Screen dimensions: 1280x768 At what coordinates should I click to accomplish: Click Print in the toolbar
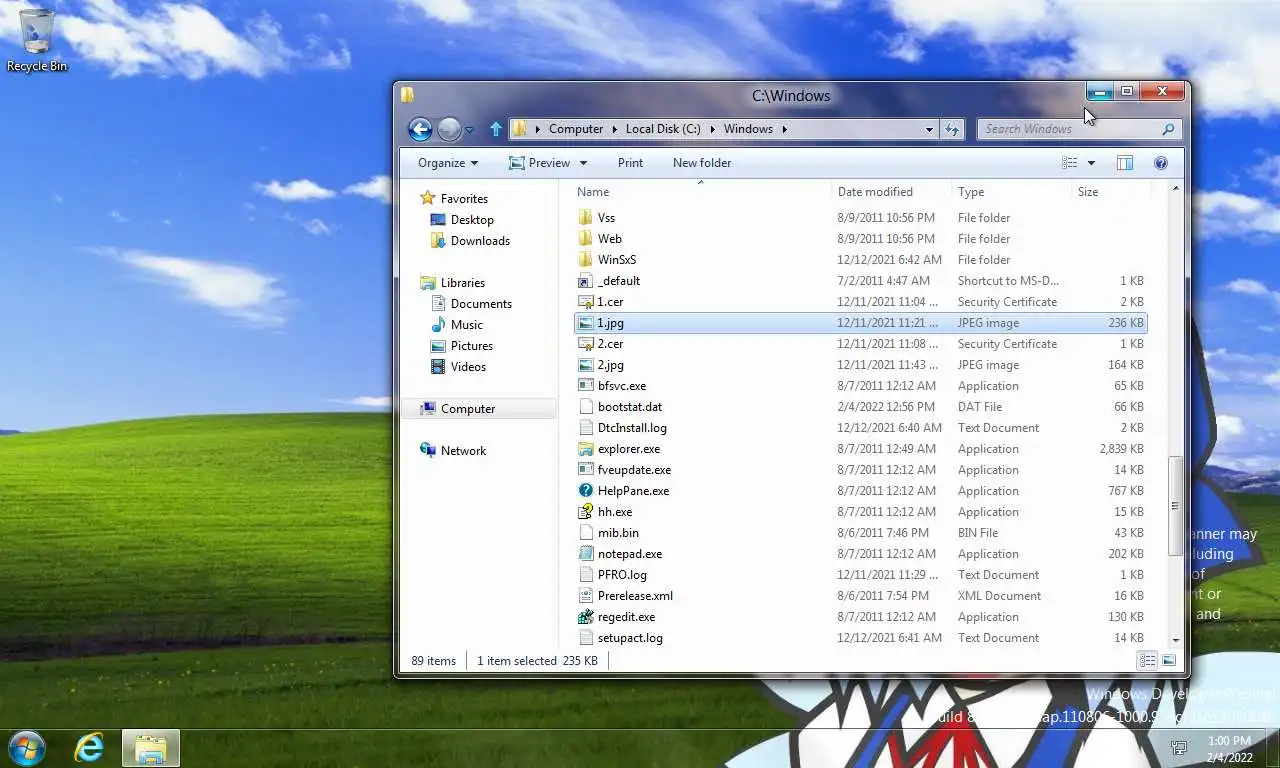tap(630, 163)
